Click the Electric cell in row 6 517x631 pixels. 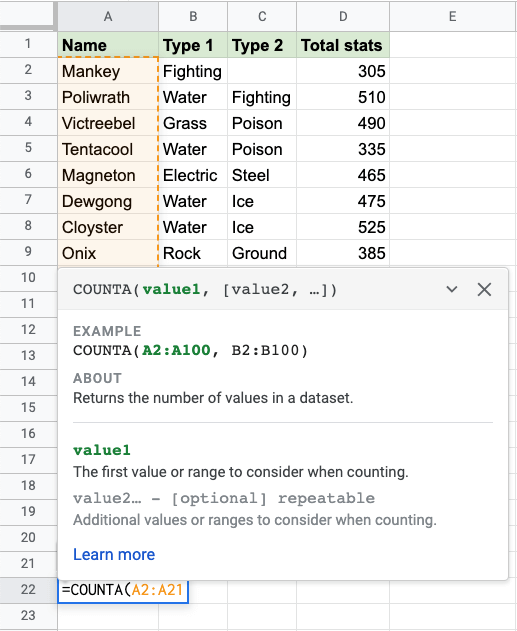click(193, 175)
